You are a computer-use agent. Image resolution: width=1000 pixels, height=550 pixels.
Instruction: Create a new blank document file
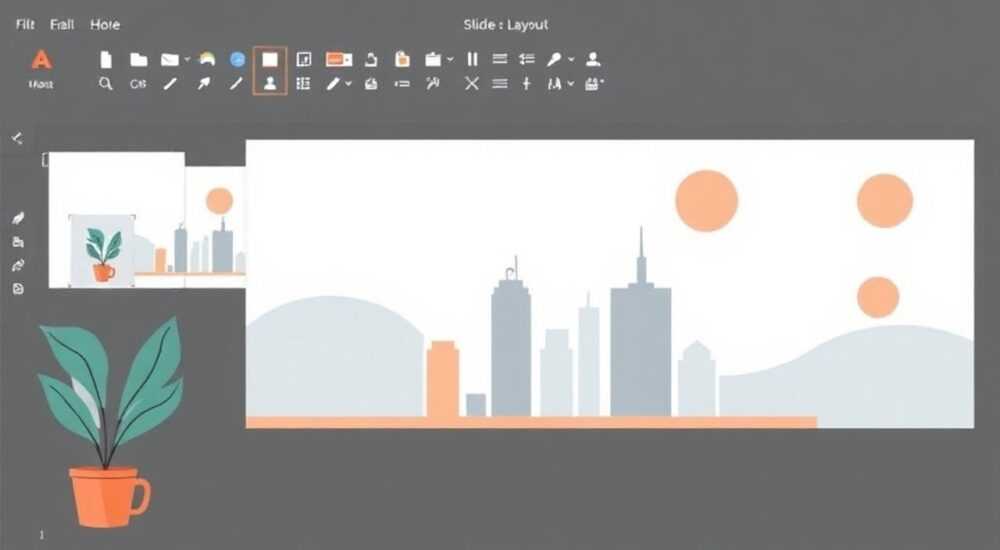(x=106, y=59)
